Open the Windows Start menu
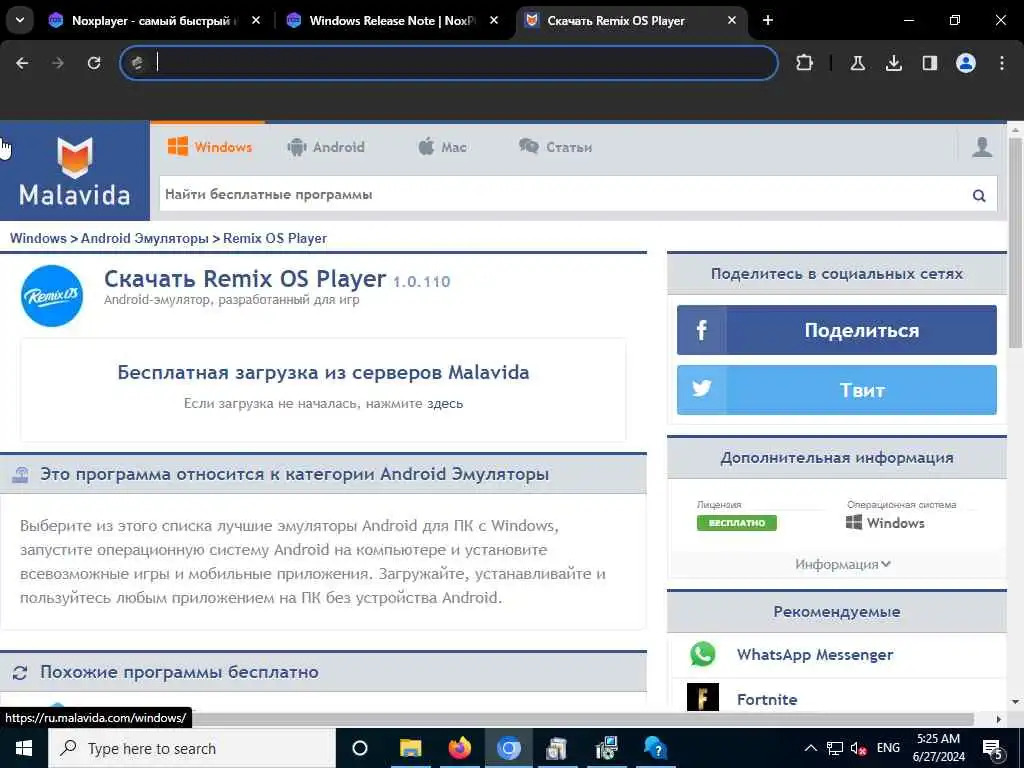Viewport: 1024px width, 768px height. coord(24,748)
